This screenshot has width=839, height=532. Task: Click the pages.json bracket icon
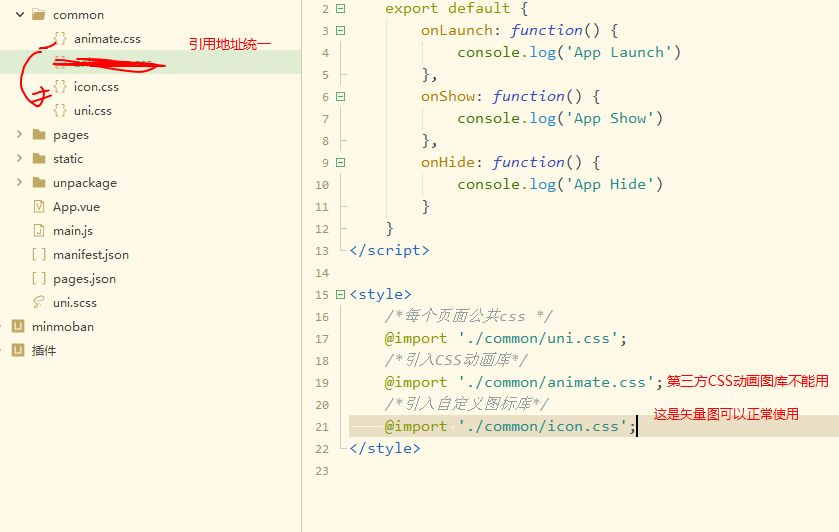pyautogui.click(x=39, y=278)
